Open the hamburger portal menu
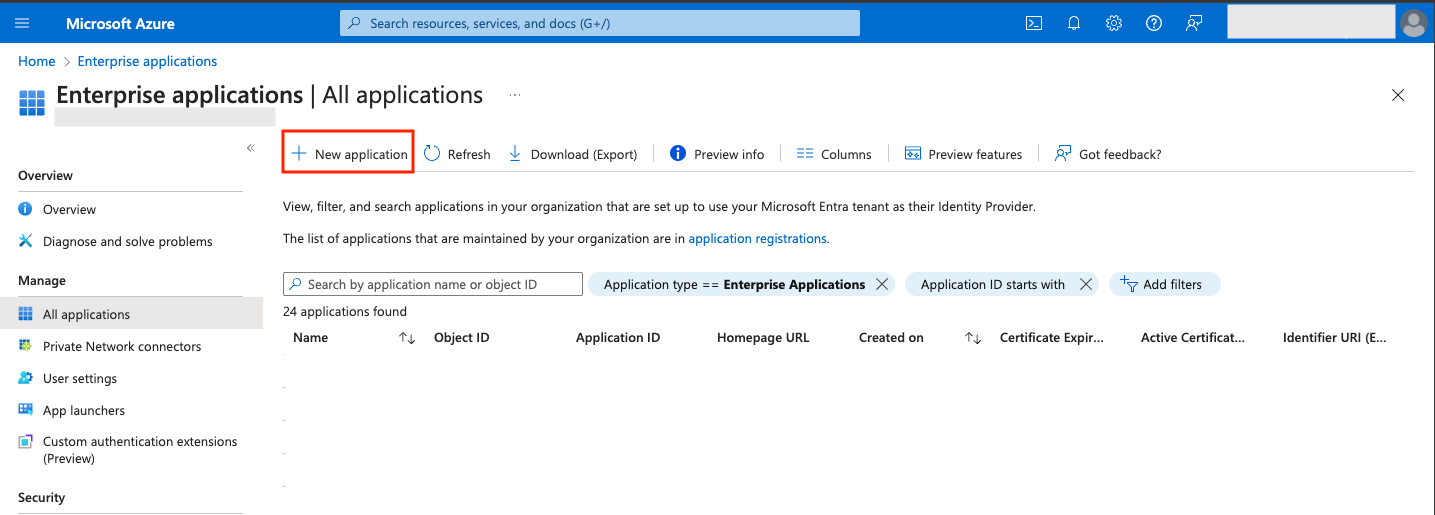 [x=23, y=23]
